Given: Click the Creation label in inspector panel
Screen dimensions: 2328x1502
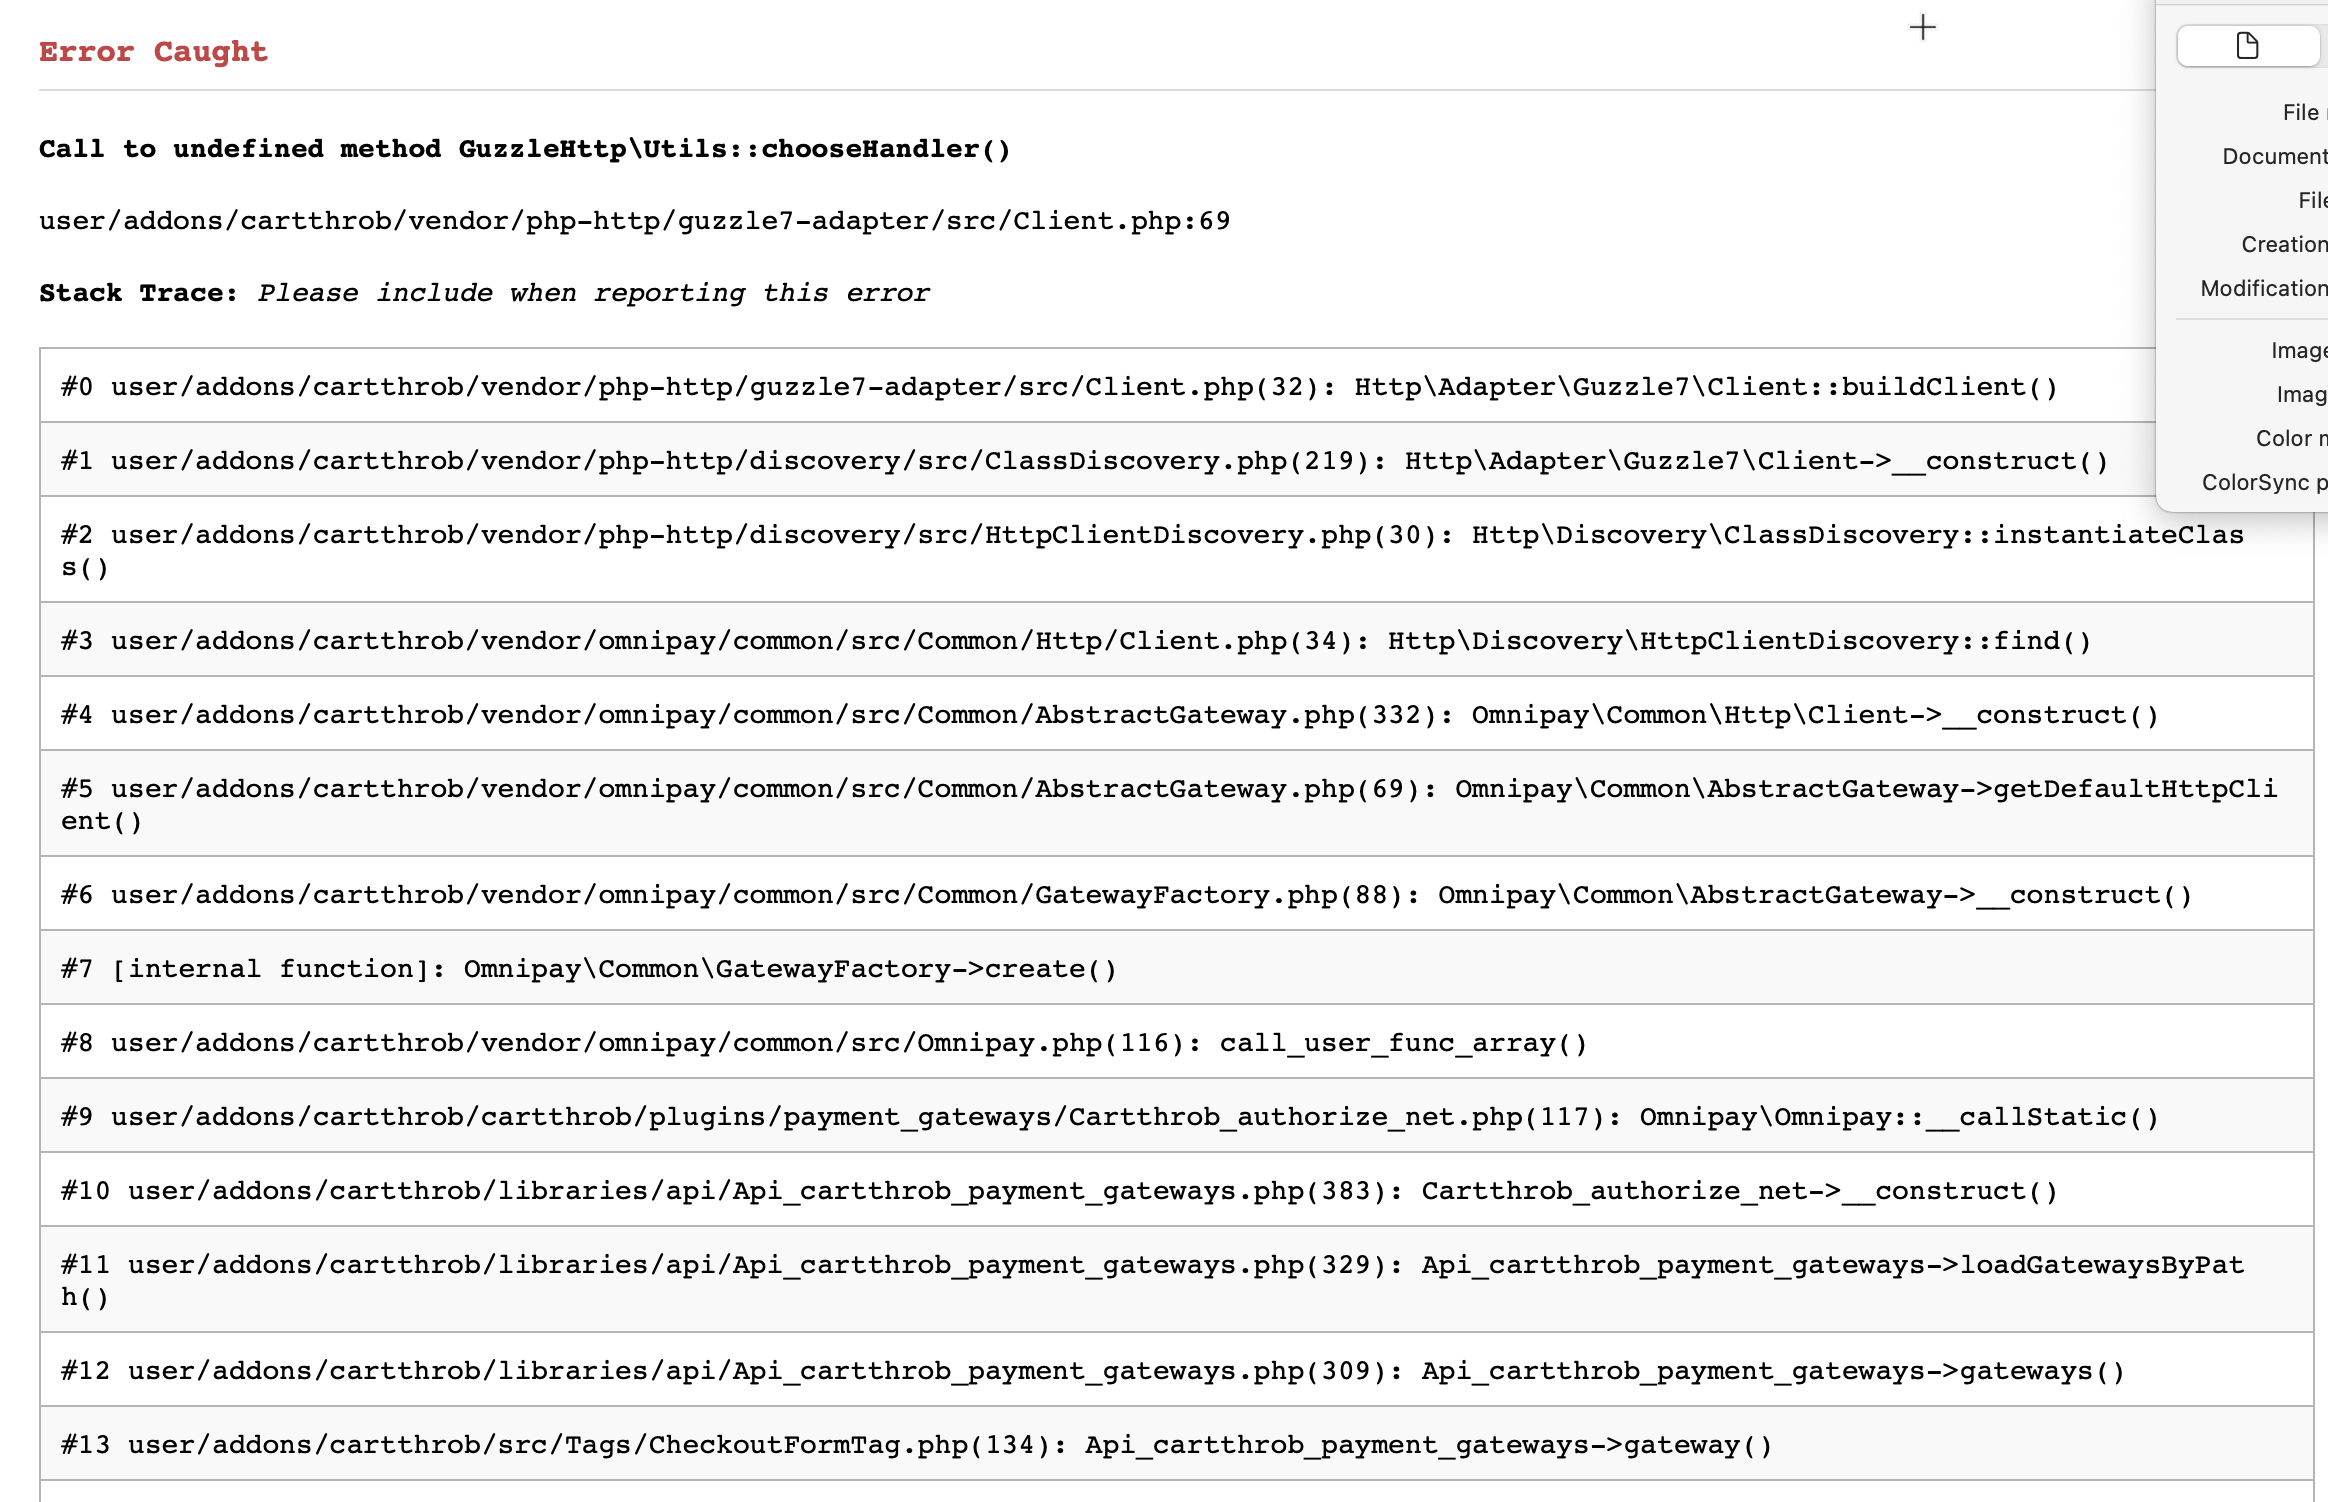Looking at the screenshot, I should (x=2283, y=244).
